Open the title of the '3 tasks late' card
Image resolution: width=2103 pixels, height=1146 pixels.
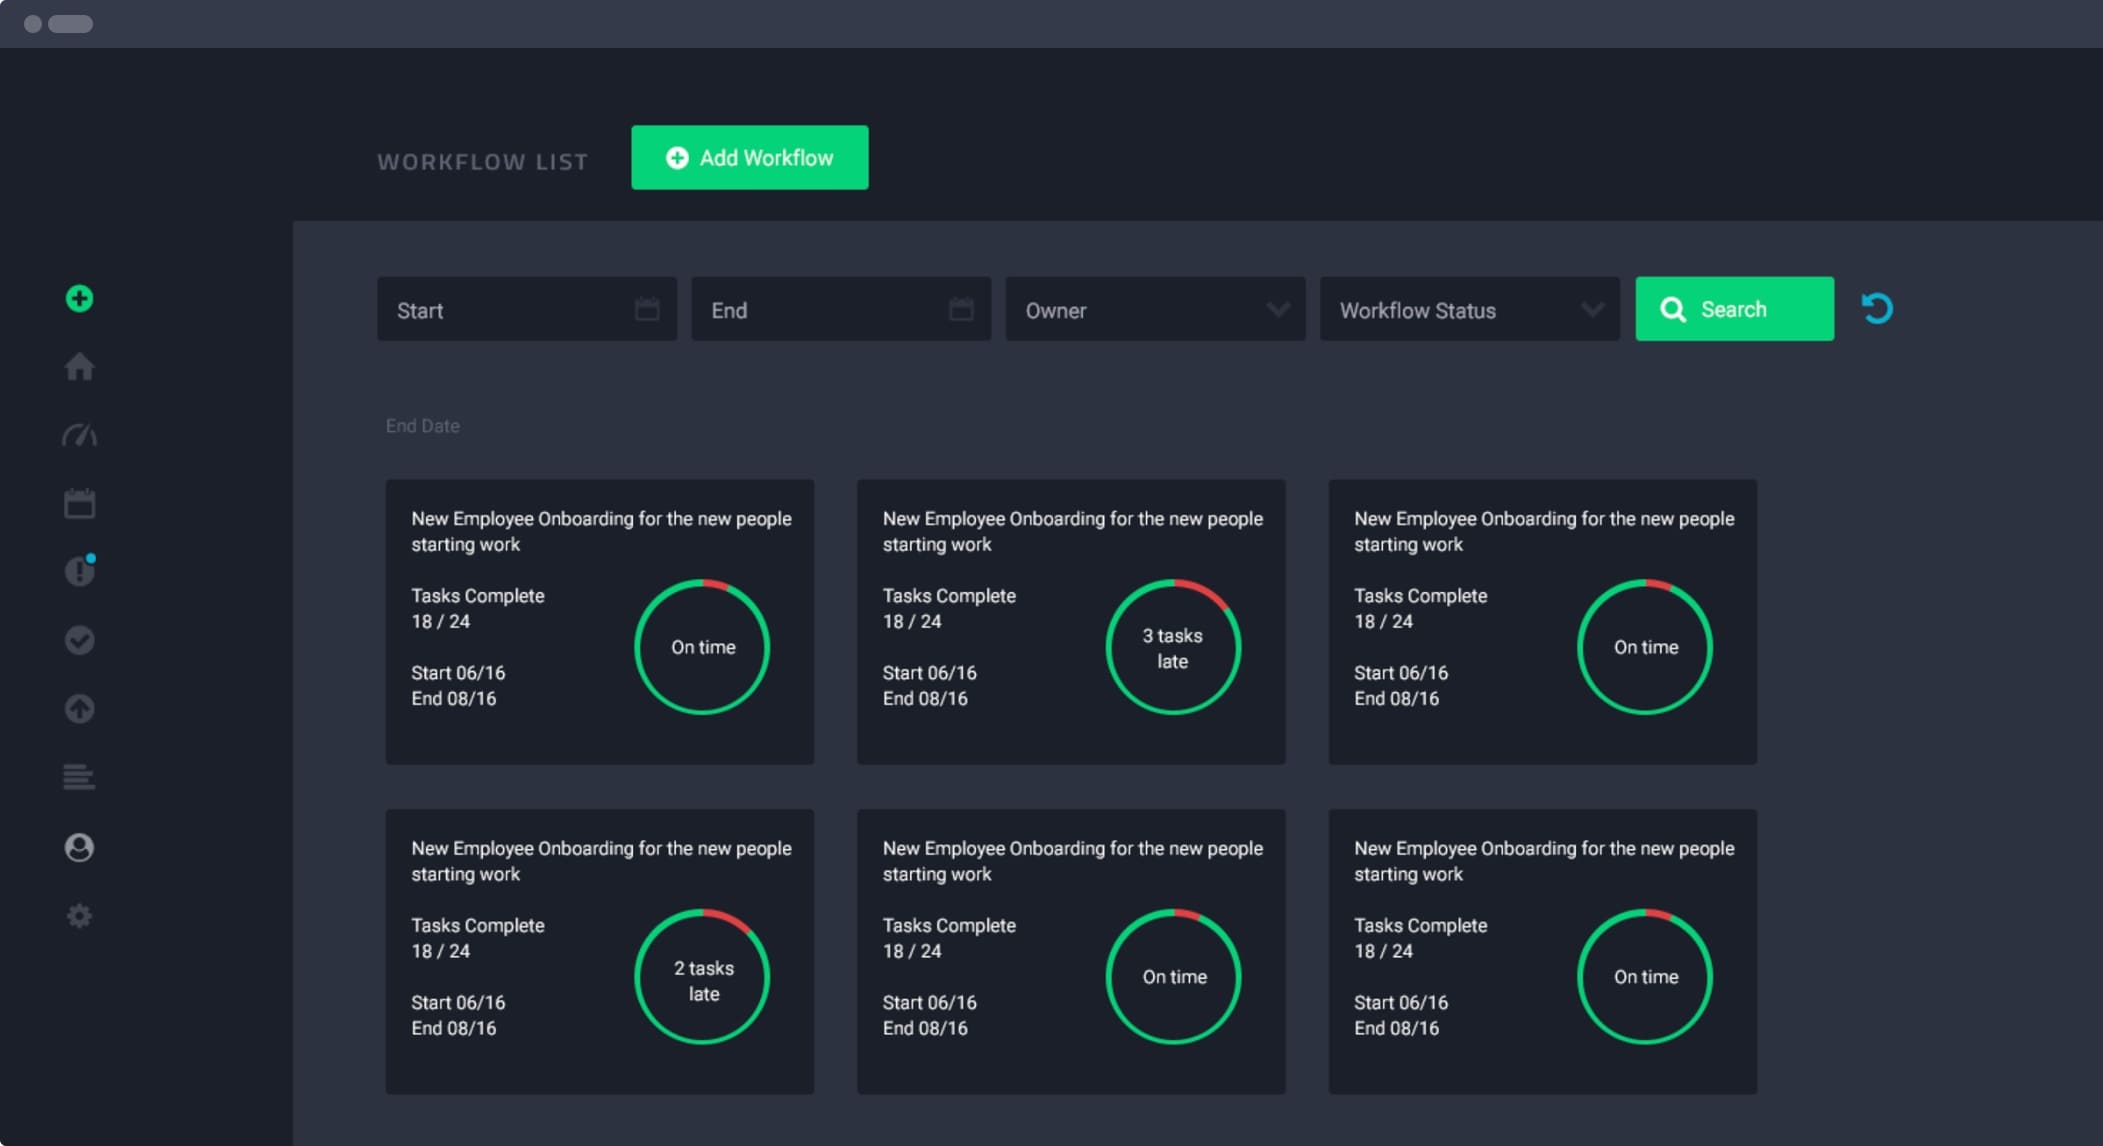tap(1072, 531)
